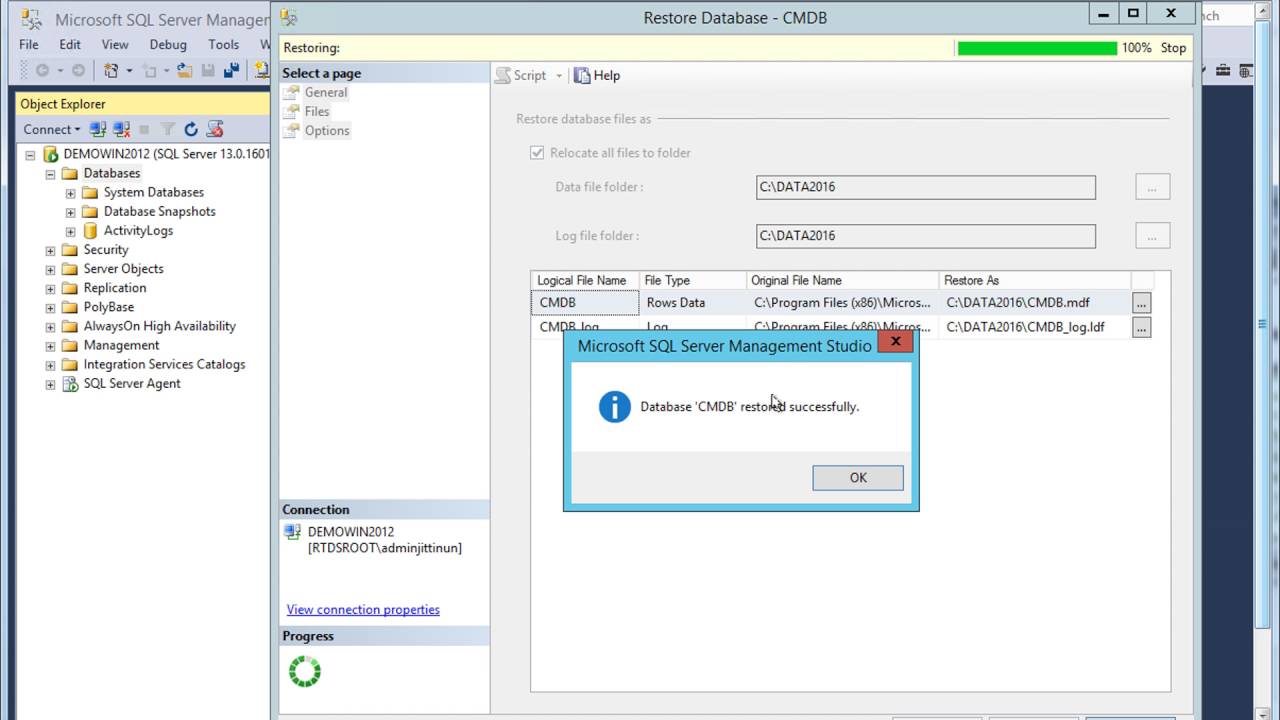1280x720 pixels.
Task: Click the toolbox icon in main toolbar
Action: [x=1222, y=70]
